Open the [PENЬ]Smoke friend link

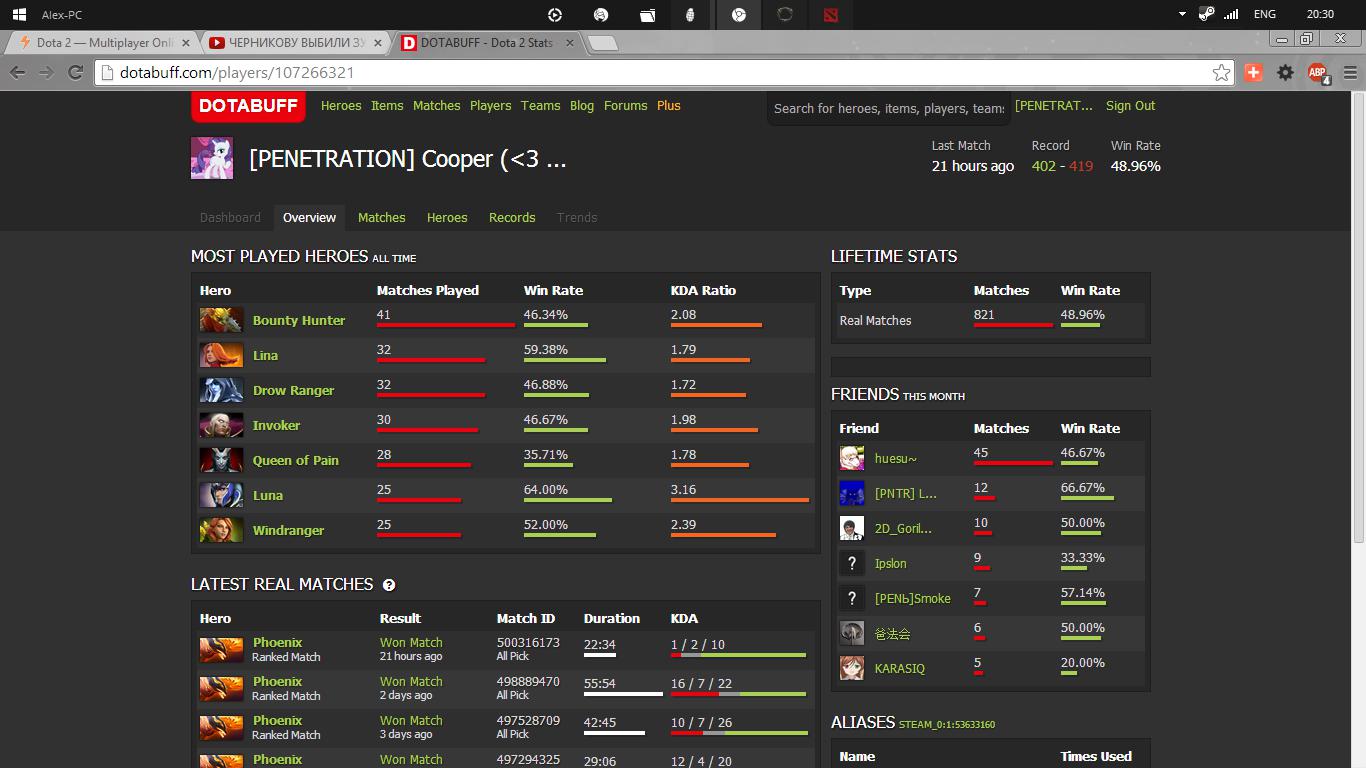point(913,598)
